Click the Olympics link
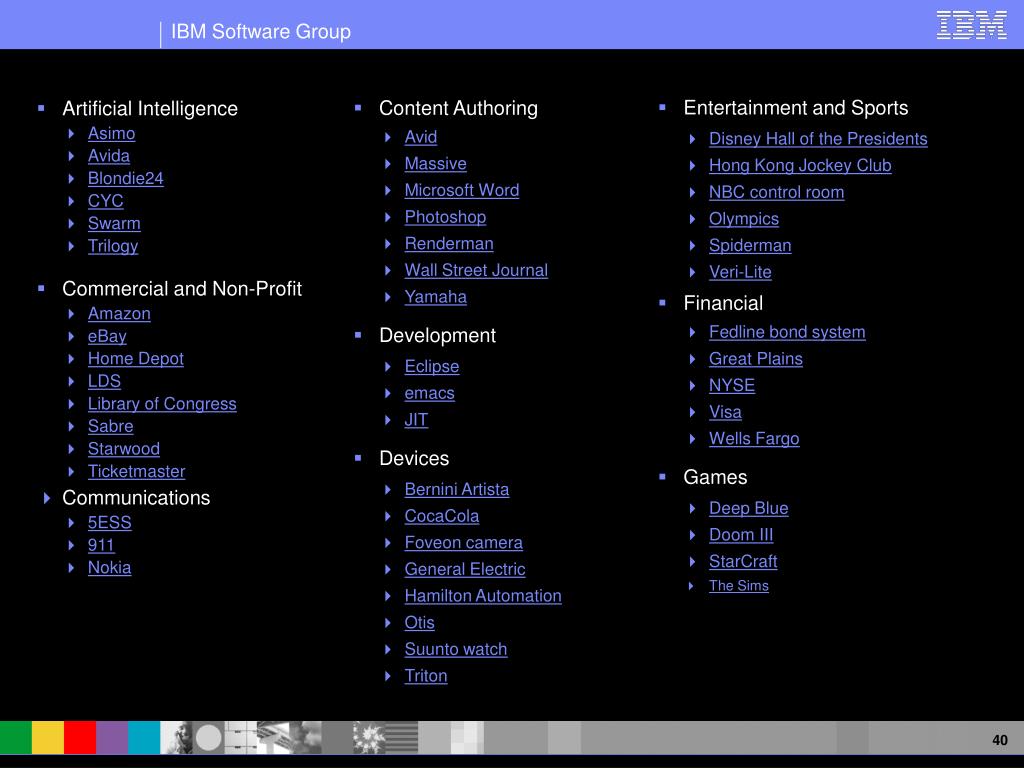This screenshot has width=1024, height=768. [744, 219]
